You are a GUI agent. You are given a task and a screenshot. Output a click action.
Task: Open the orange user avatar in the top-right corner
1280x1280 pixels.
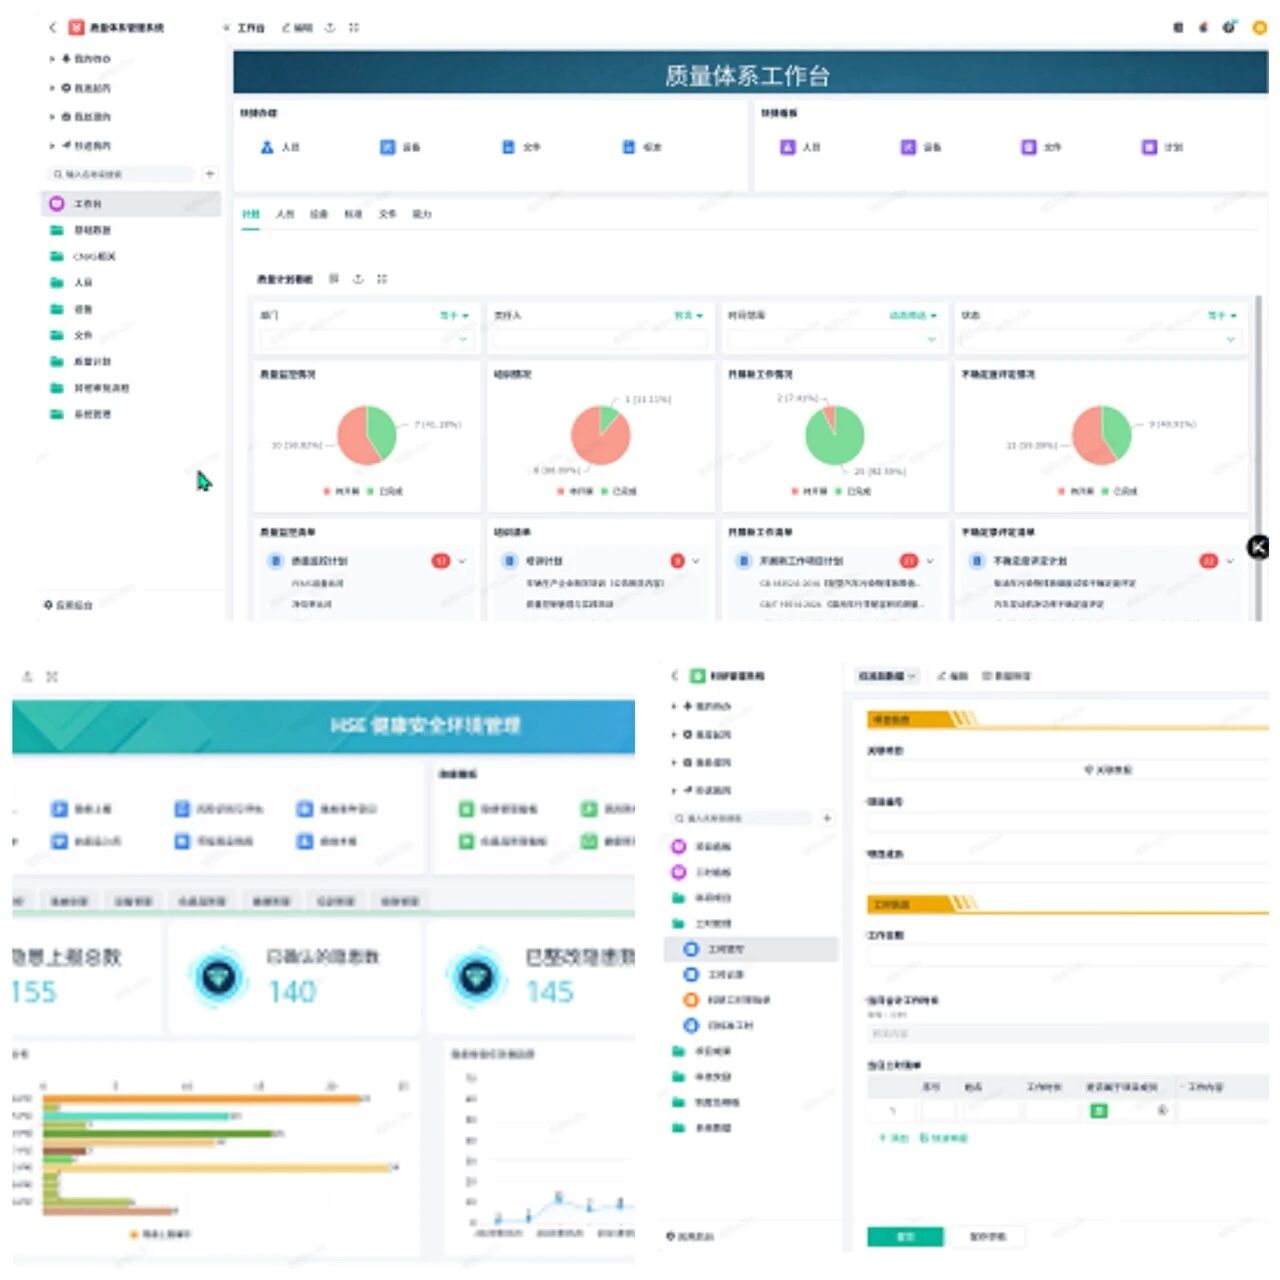tap(1260, 28)
